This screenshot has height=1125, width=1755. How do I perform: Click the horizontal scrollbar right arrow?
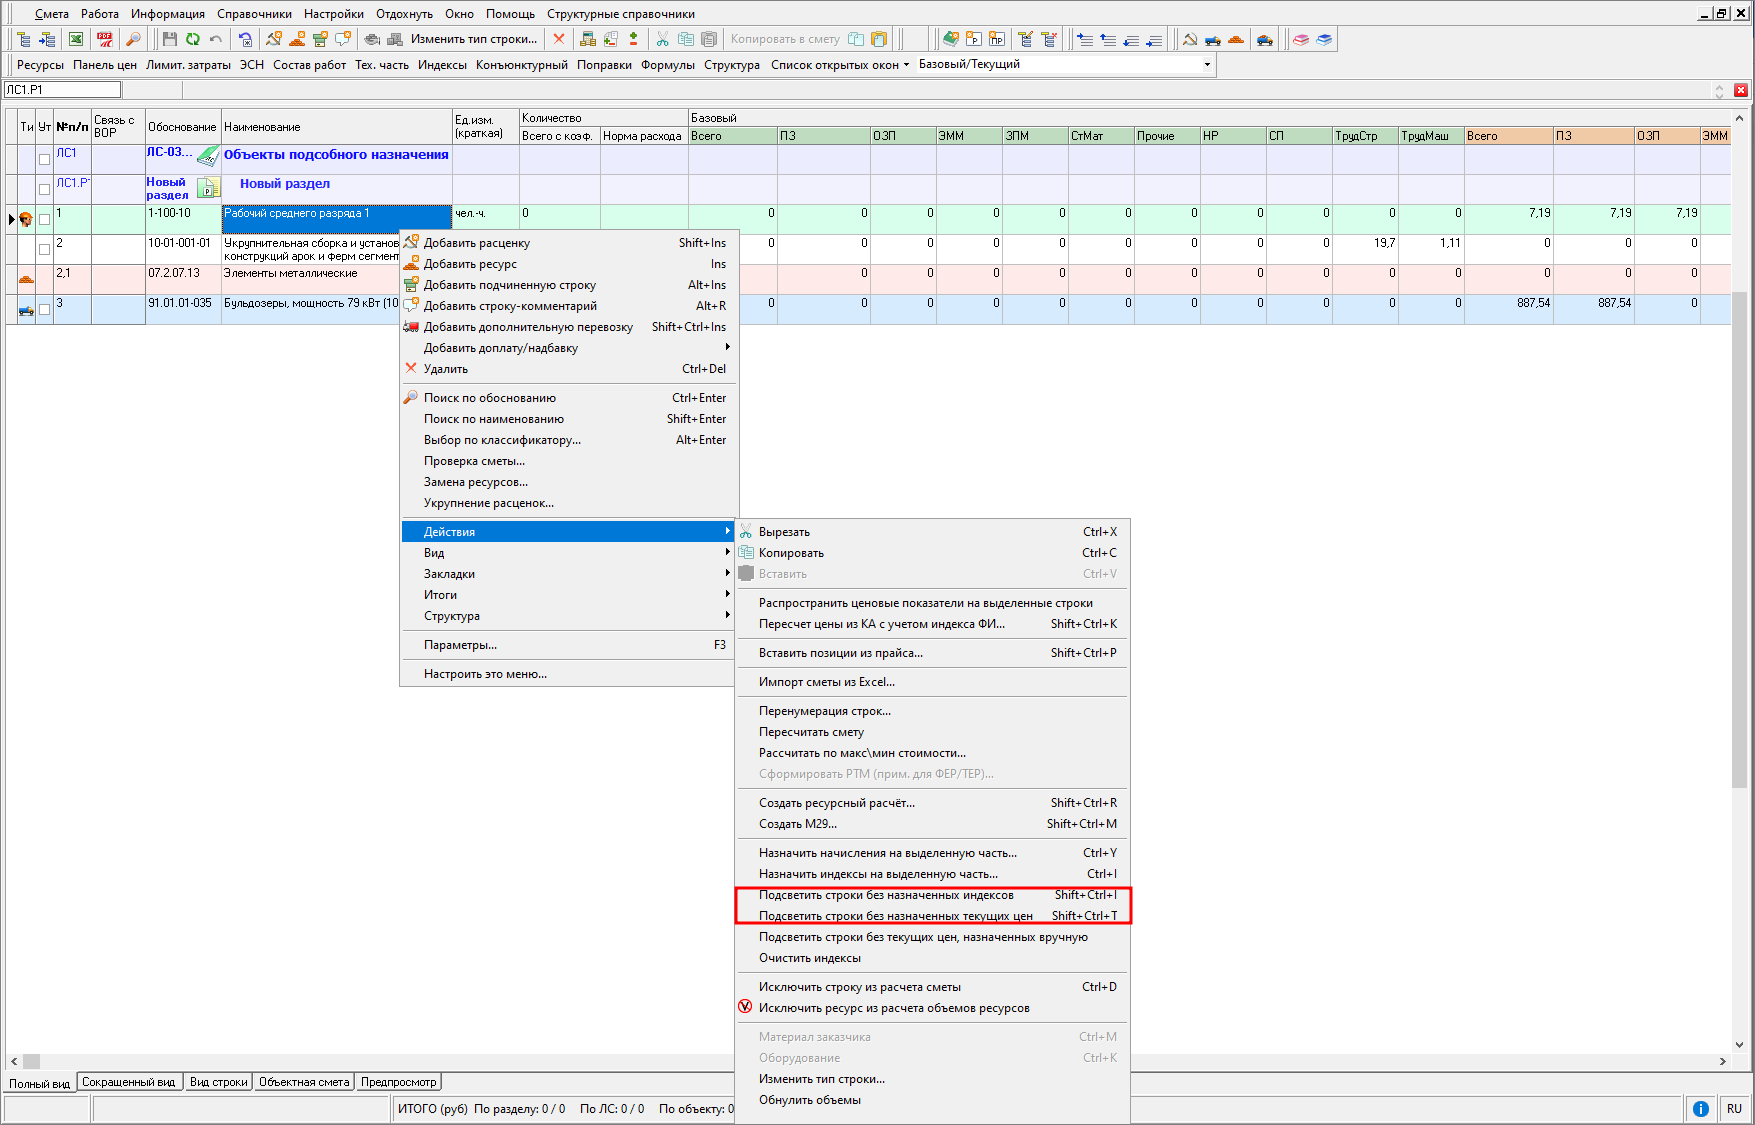point(1722,1061)
